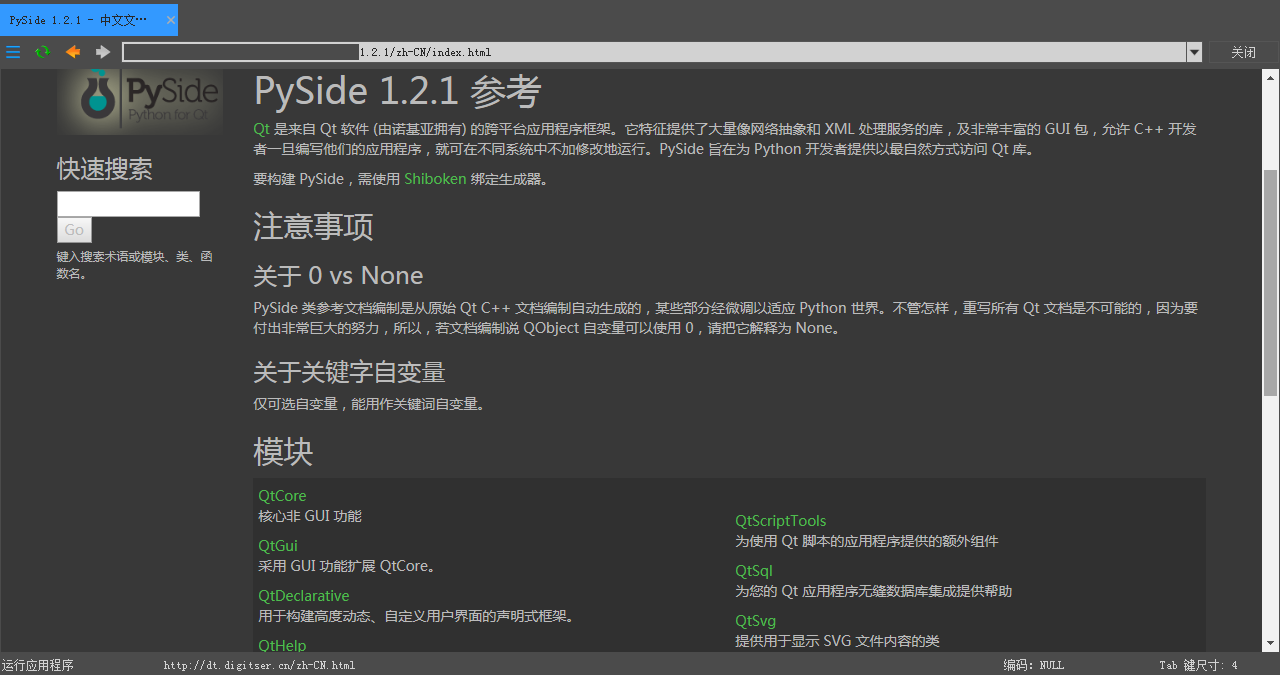Screen dimensions: 1280x675
Task: Open the hamburger menu icon
Action: coord(13,51)
